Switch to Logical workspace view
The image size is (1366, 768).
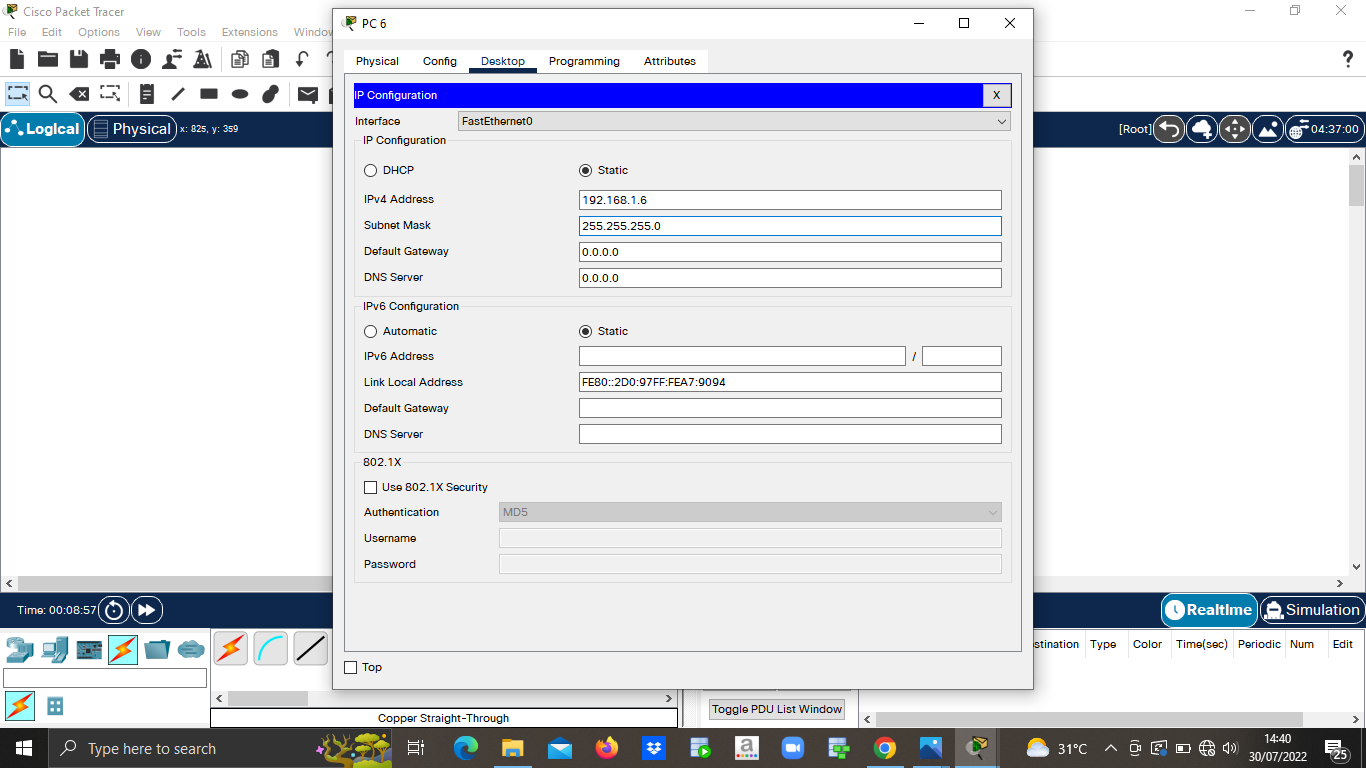pyautogui.click(x=43, y=129)
